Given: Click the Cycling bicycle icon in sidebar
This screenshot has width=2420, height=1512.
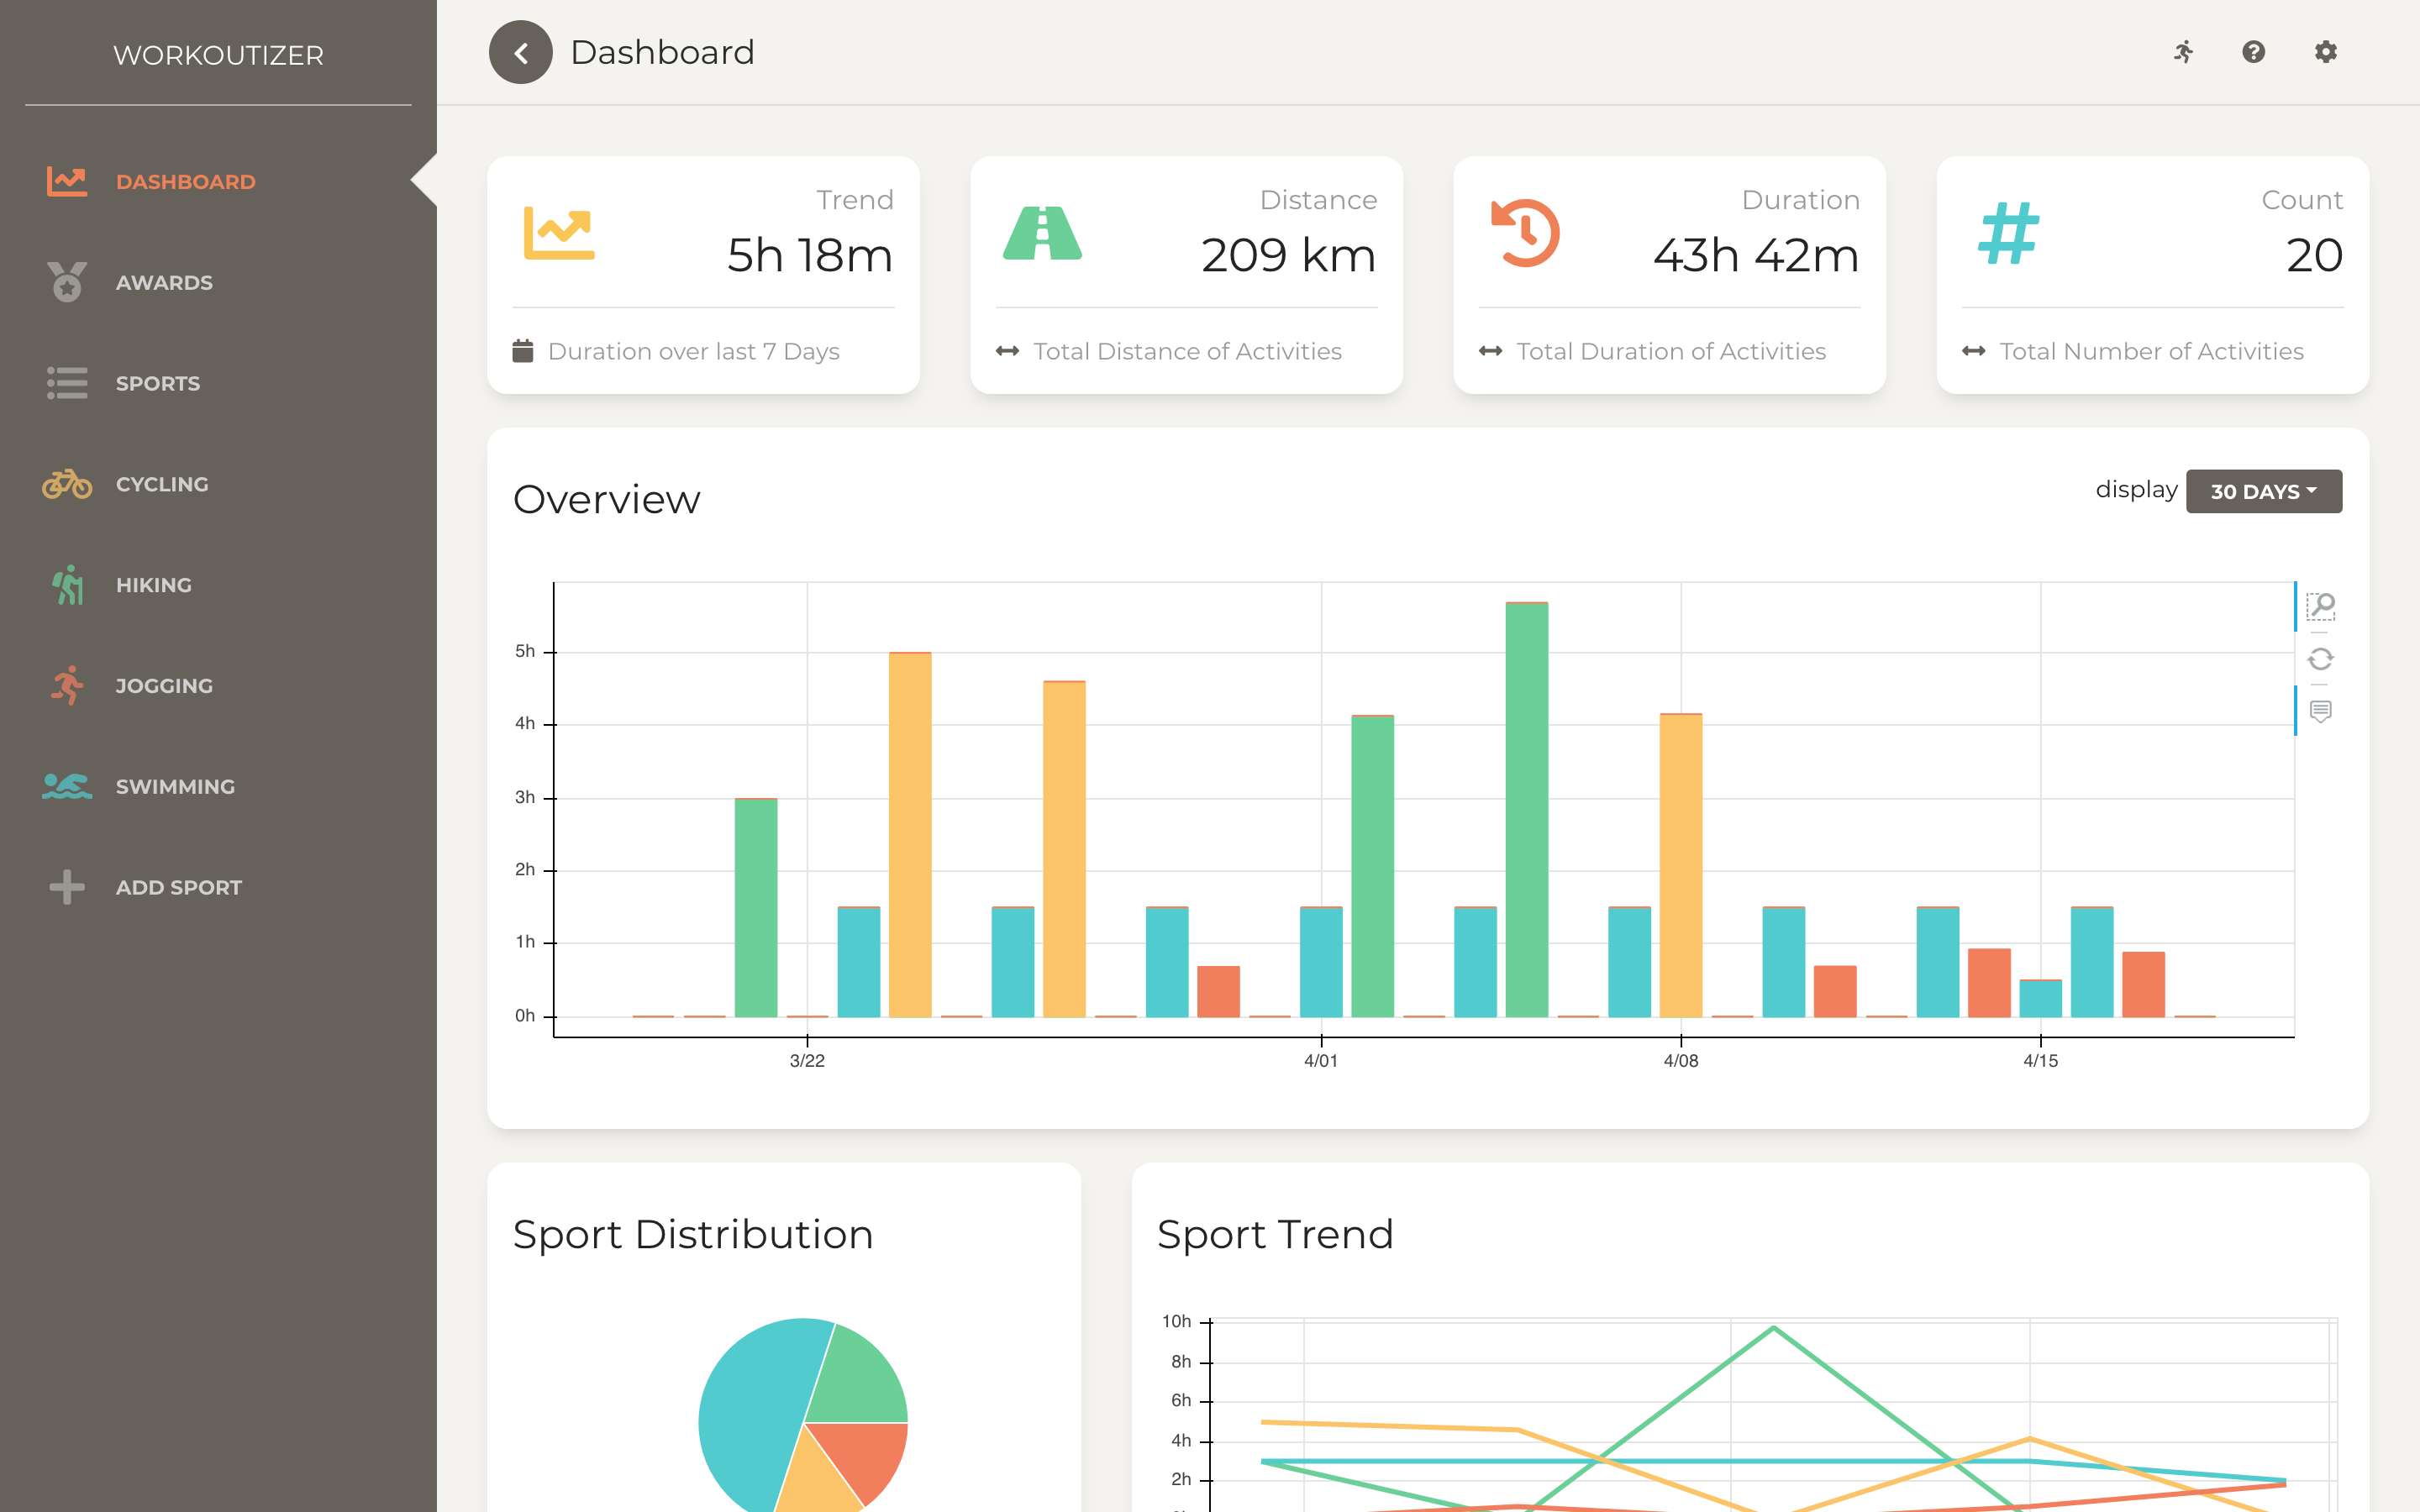Looking at the screenshot, I should tap(67, 484).
